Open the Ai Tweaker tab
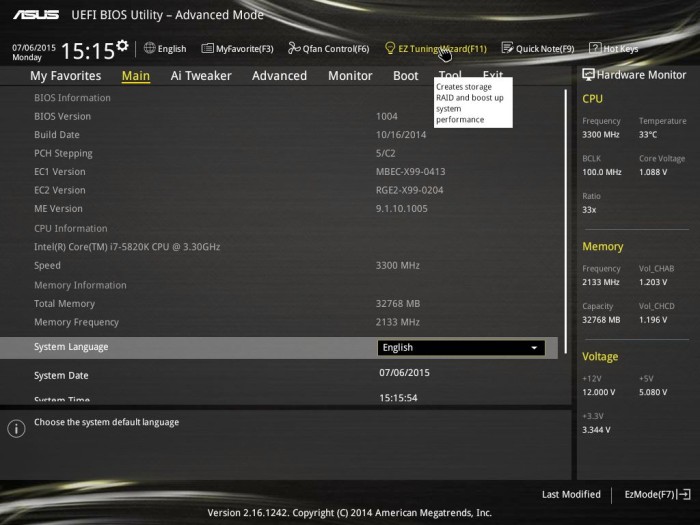The image size is (700, 525). click(x=201, y=75)
